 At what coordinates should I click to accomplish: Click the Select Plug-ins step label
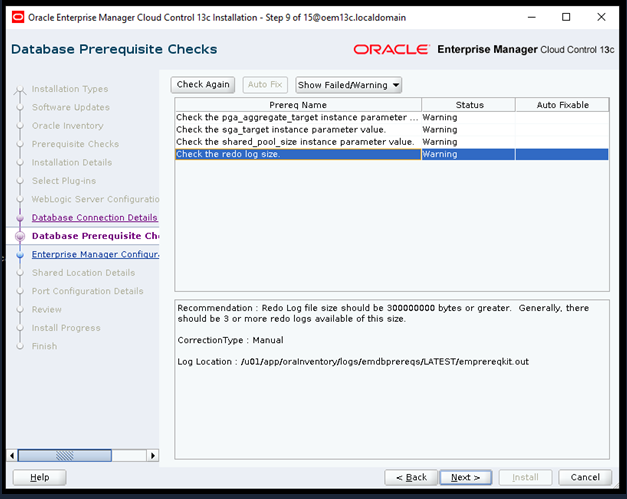(x=64, y=181)
